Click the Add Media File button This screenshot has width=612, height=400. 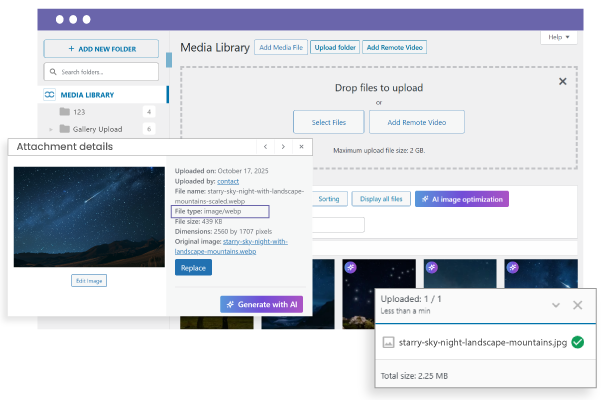(x=281, y=47)
